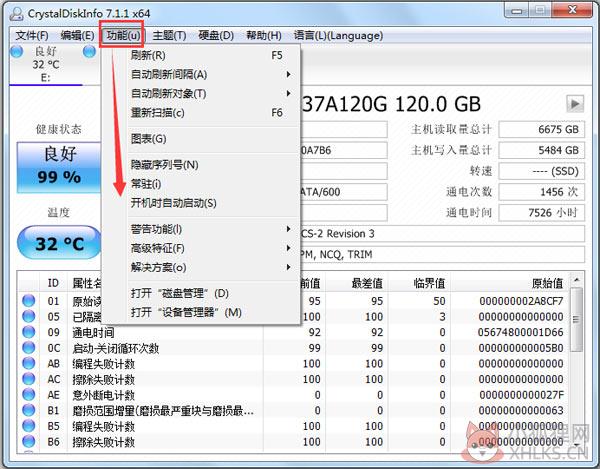Open the 硬盘(D) menu
Viewport: 600px width, 469px height.
(x=216, y=36)
